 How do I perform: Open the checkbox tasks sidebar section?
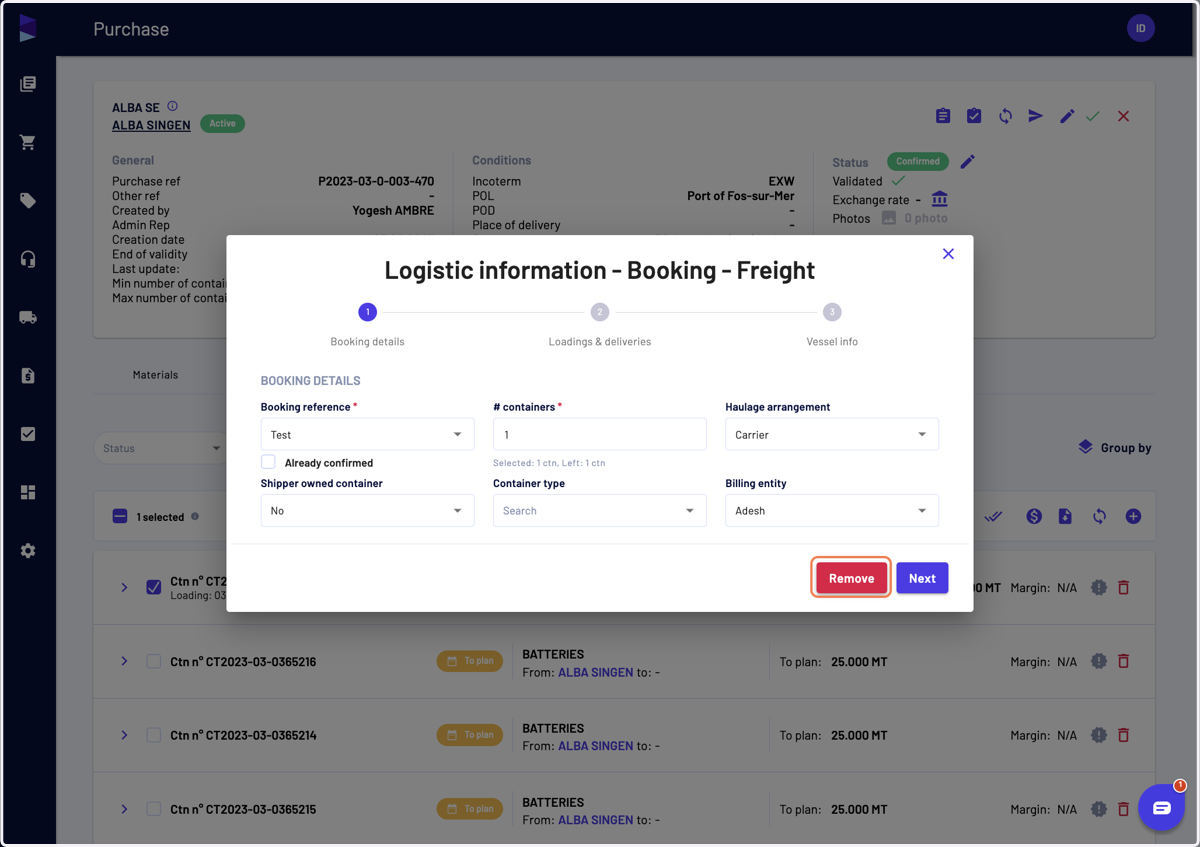[28, 434]
